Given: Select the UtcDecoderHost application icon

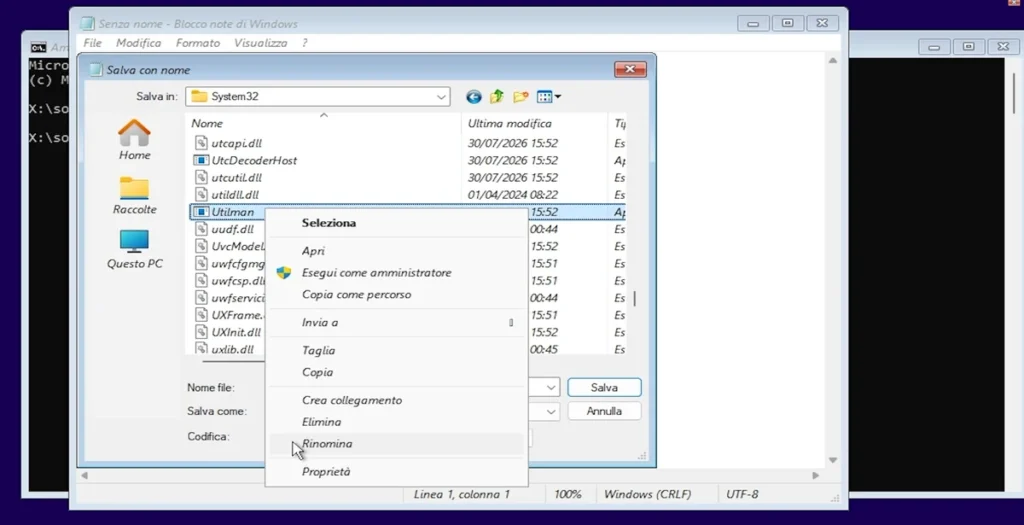Looking at the screenshot, I should 201,160.
